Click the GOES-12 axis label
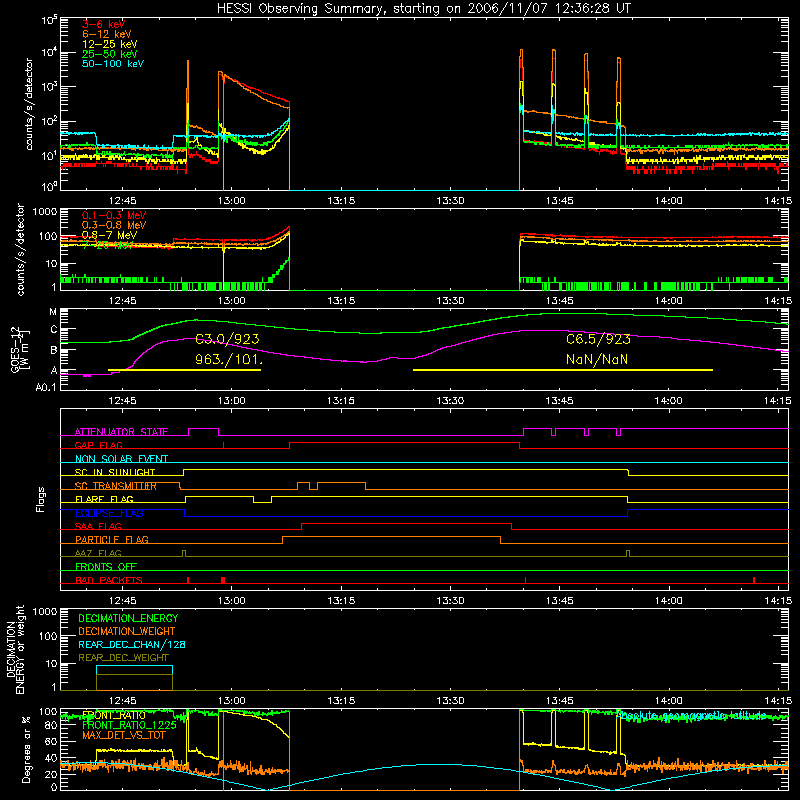The height and width of the screenshot is (800, 800). click(x=20, y=349)
